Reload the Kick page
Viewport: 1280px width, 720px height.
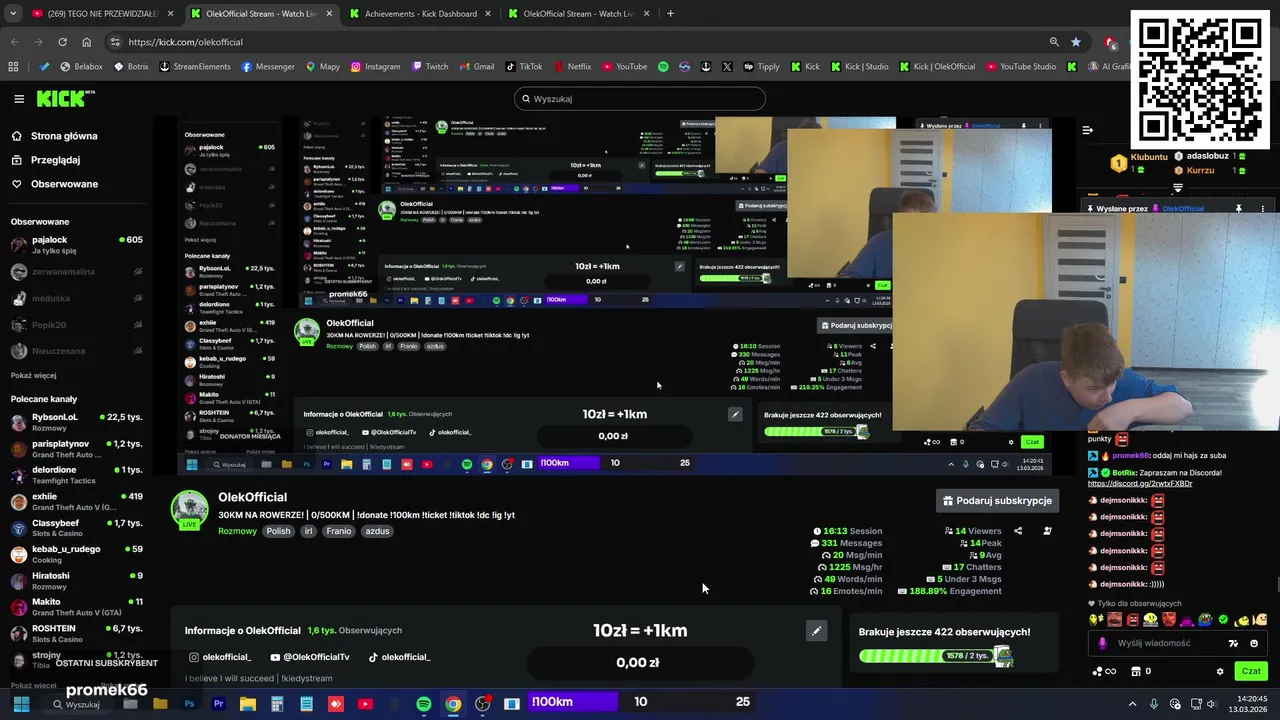click(x=62, y=42)
